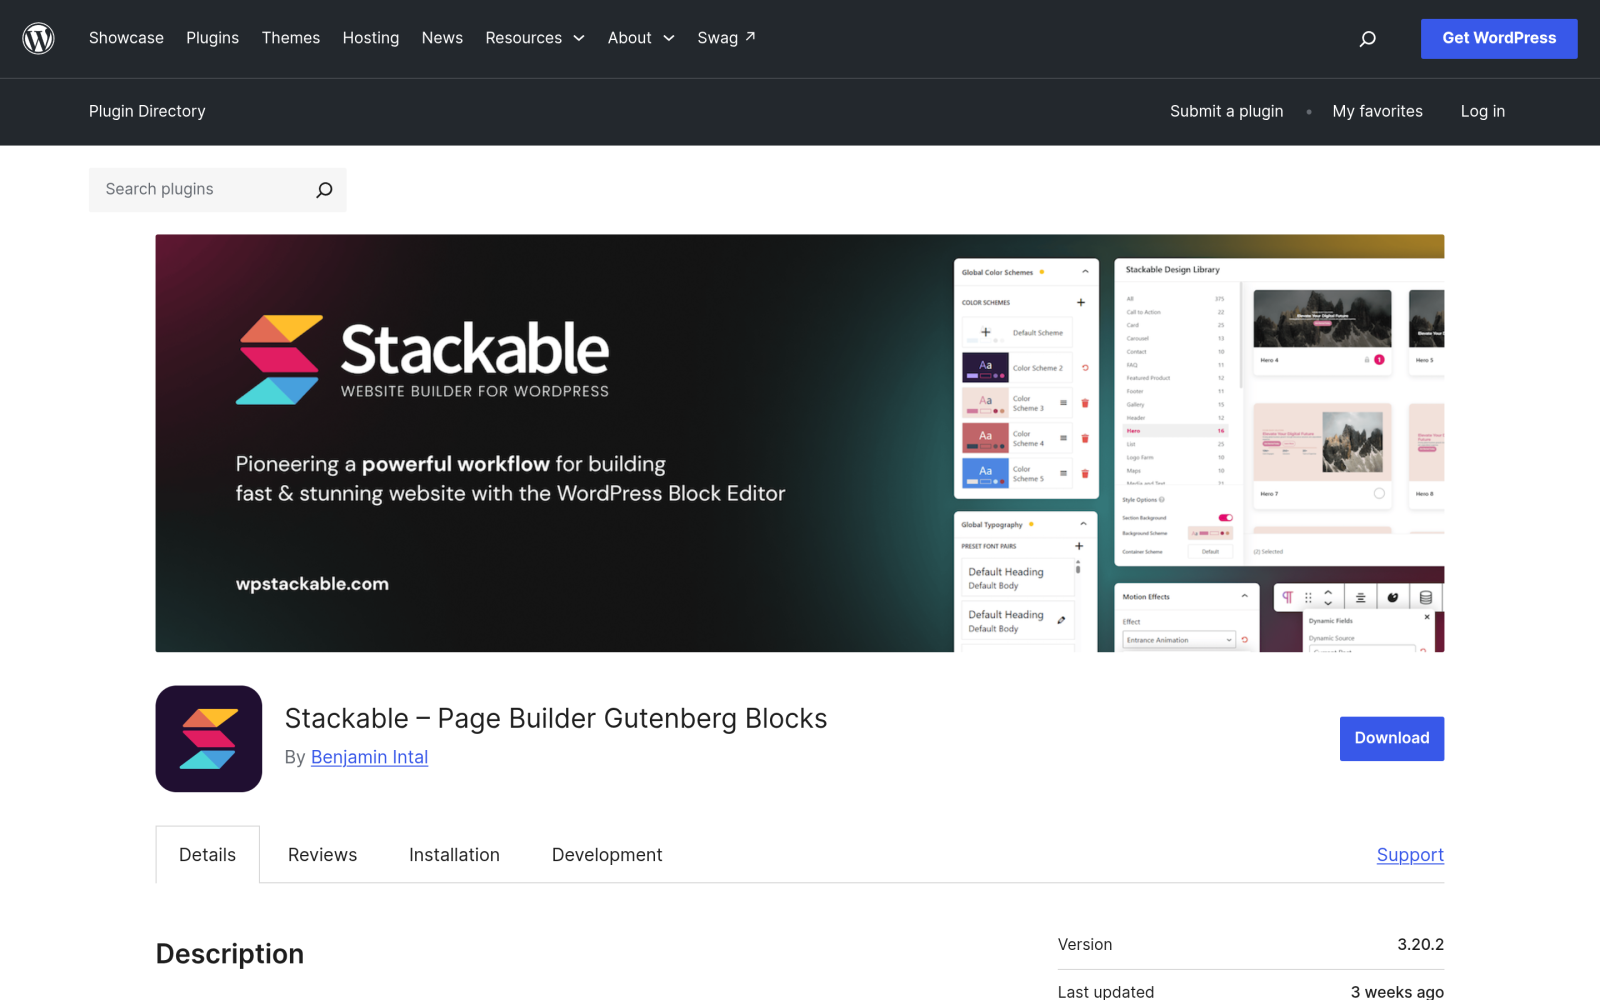Click the Stackable plugin icon

tap(209, 739)
